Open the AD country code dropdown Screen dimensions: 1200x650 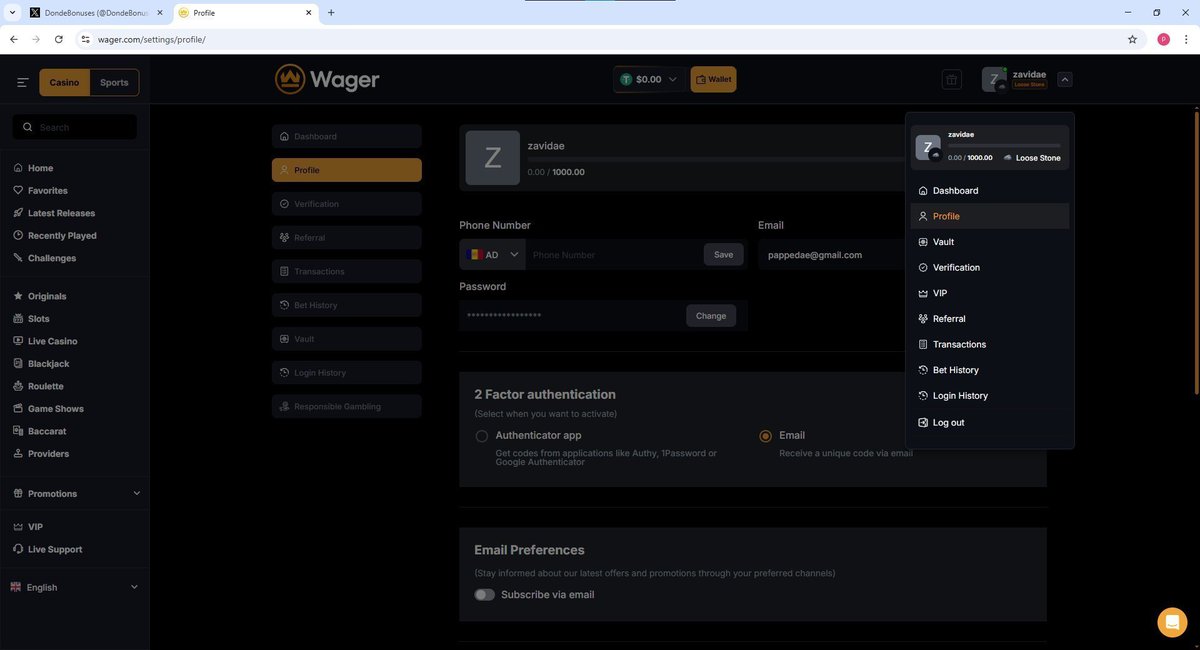point(493,255)
